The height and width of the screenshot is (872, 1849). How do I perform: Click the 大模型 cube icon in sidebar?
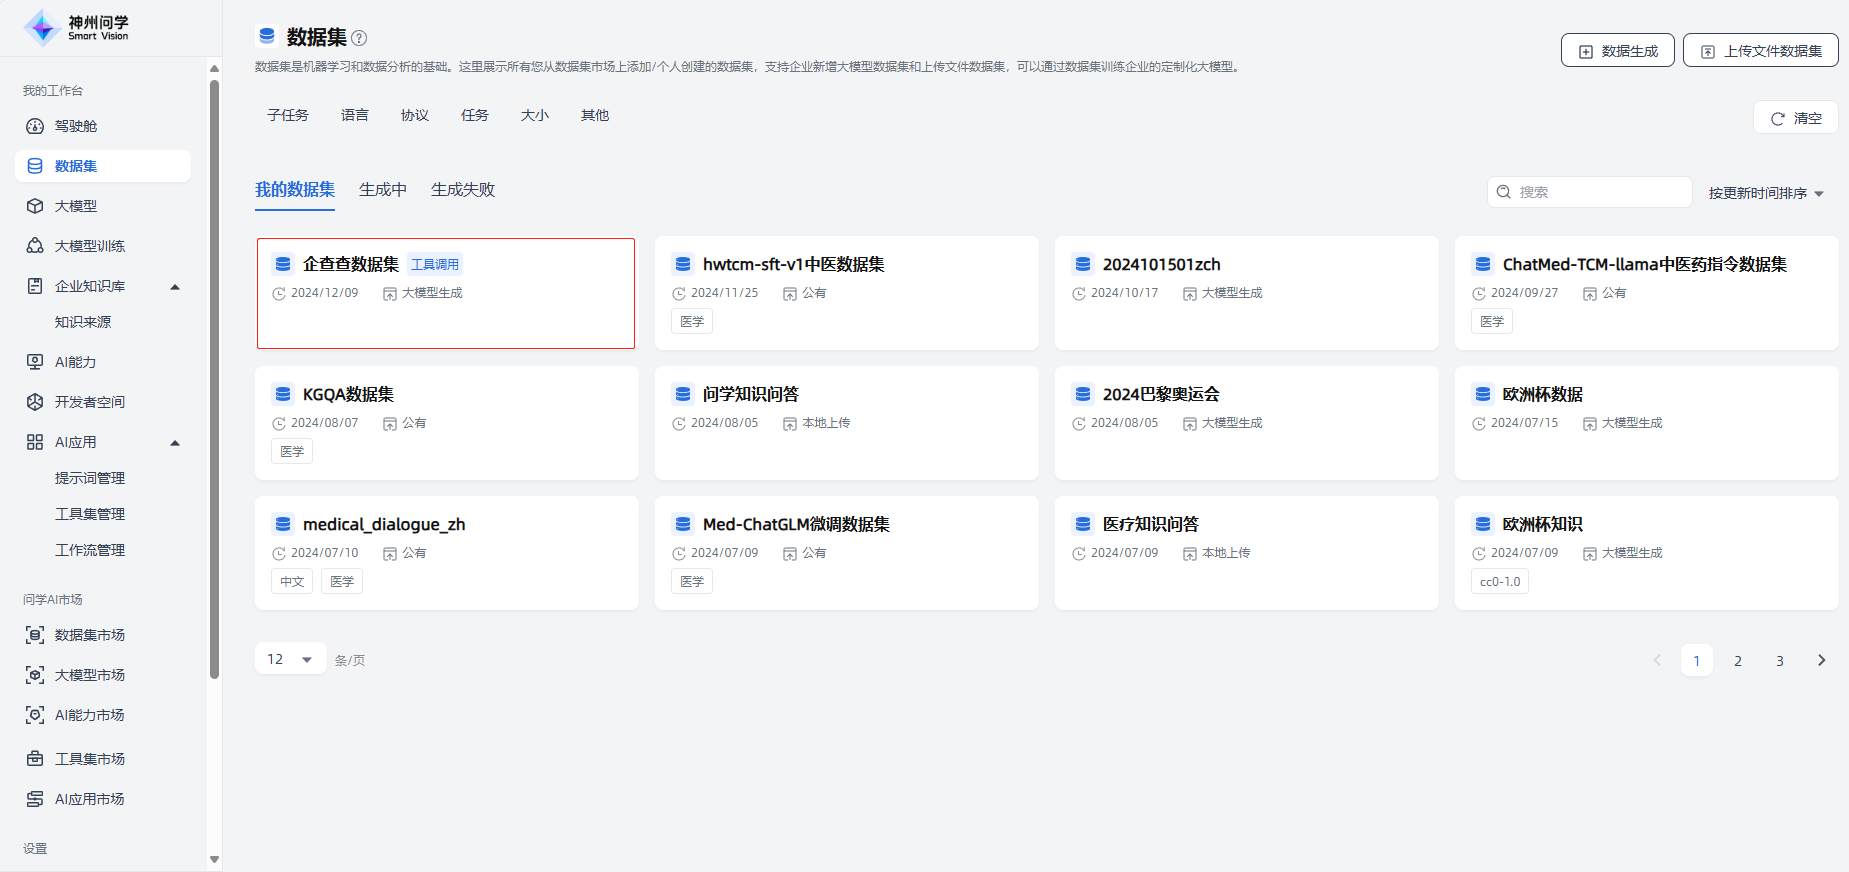click(x=35, y=206)
